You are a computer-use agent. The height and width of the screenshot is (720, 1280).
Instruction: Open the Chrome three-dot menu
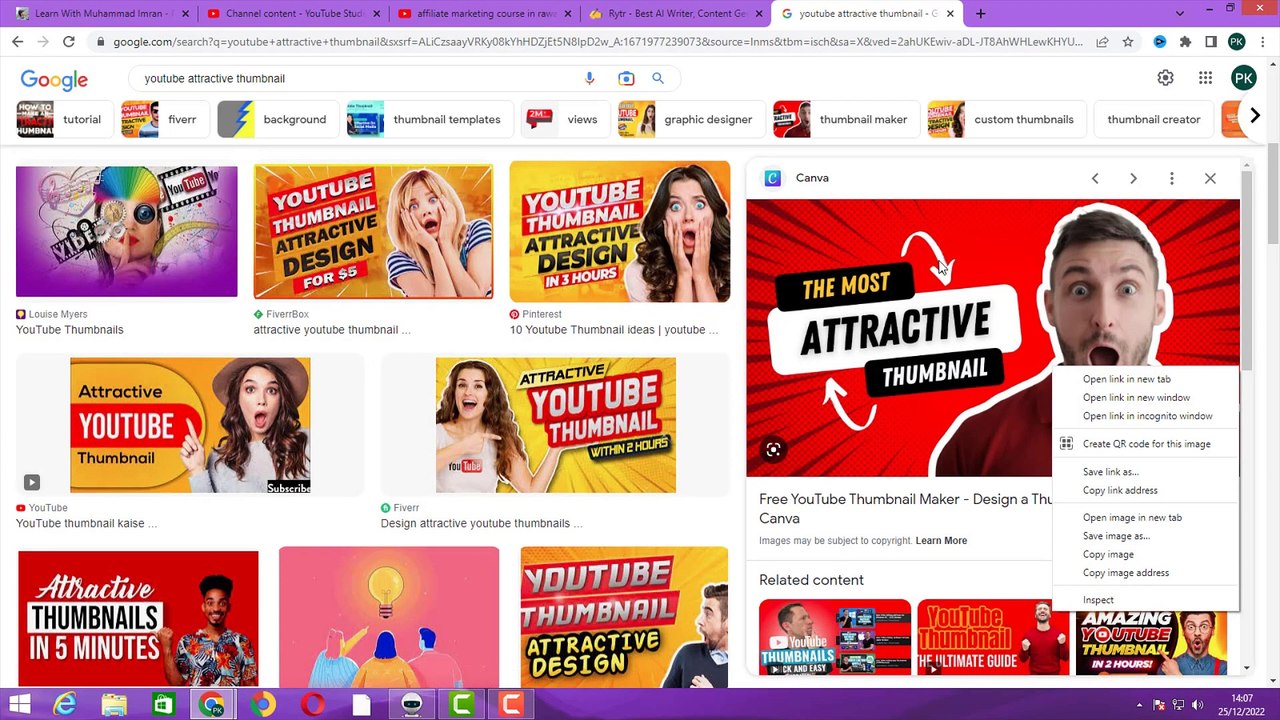(1262, 42)
